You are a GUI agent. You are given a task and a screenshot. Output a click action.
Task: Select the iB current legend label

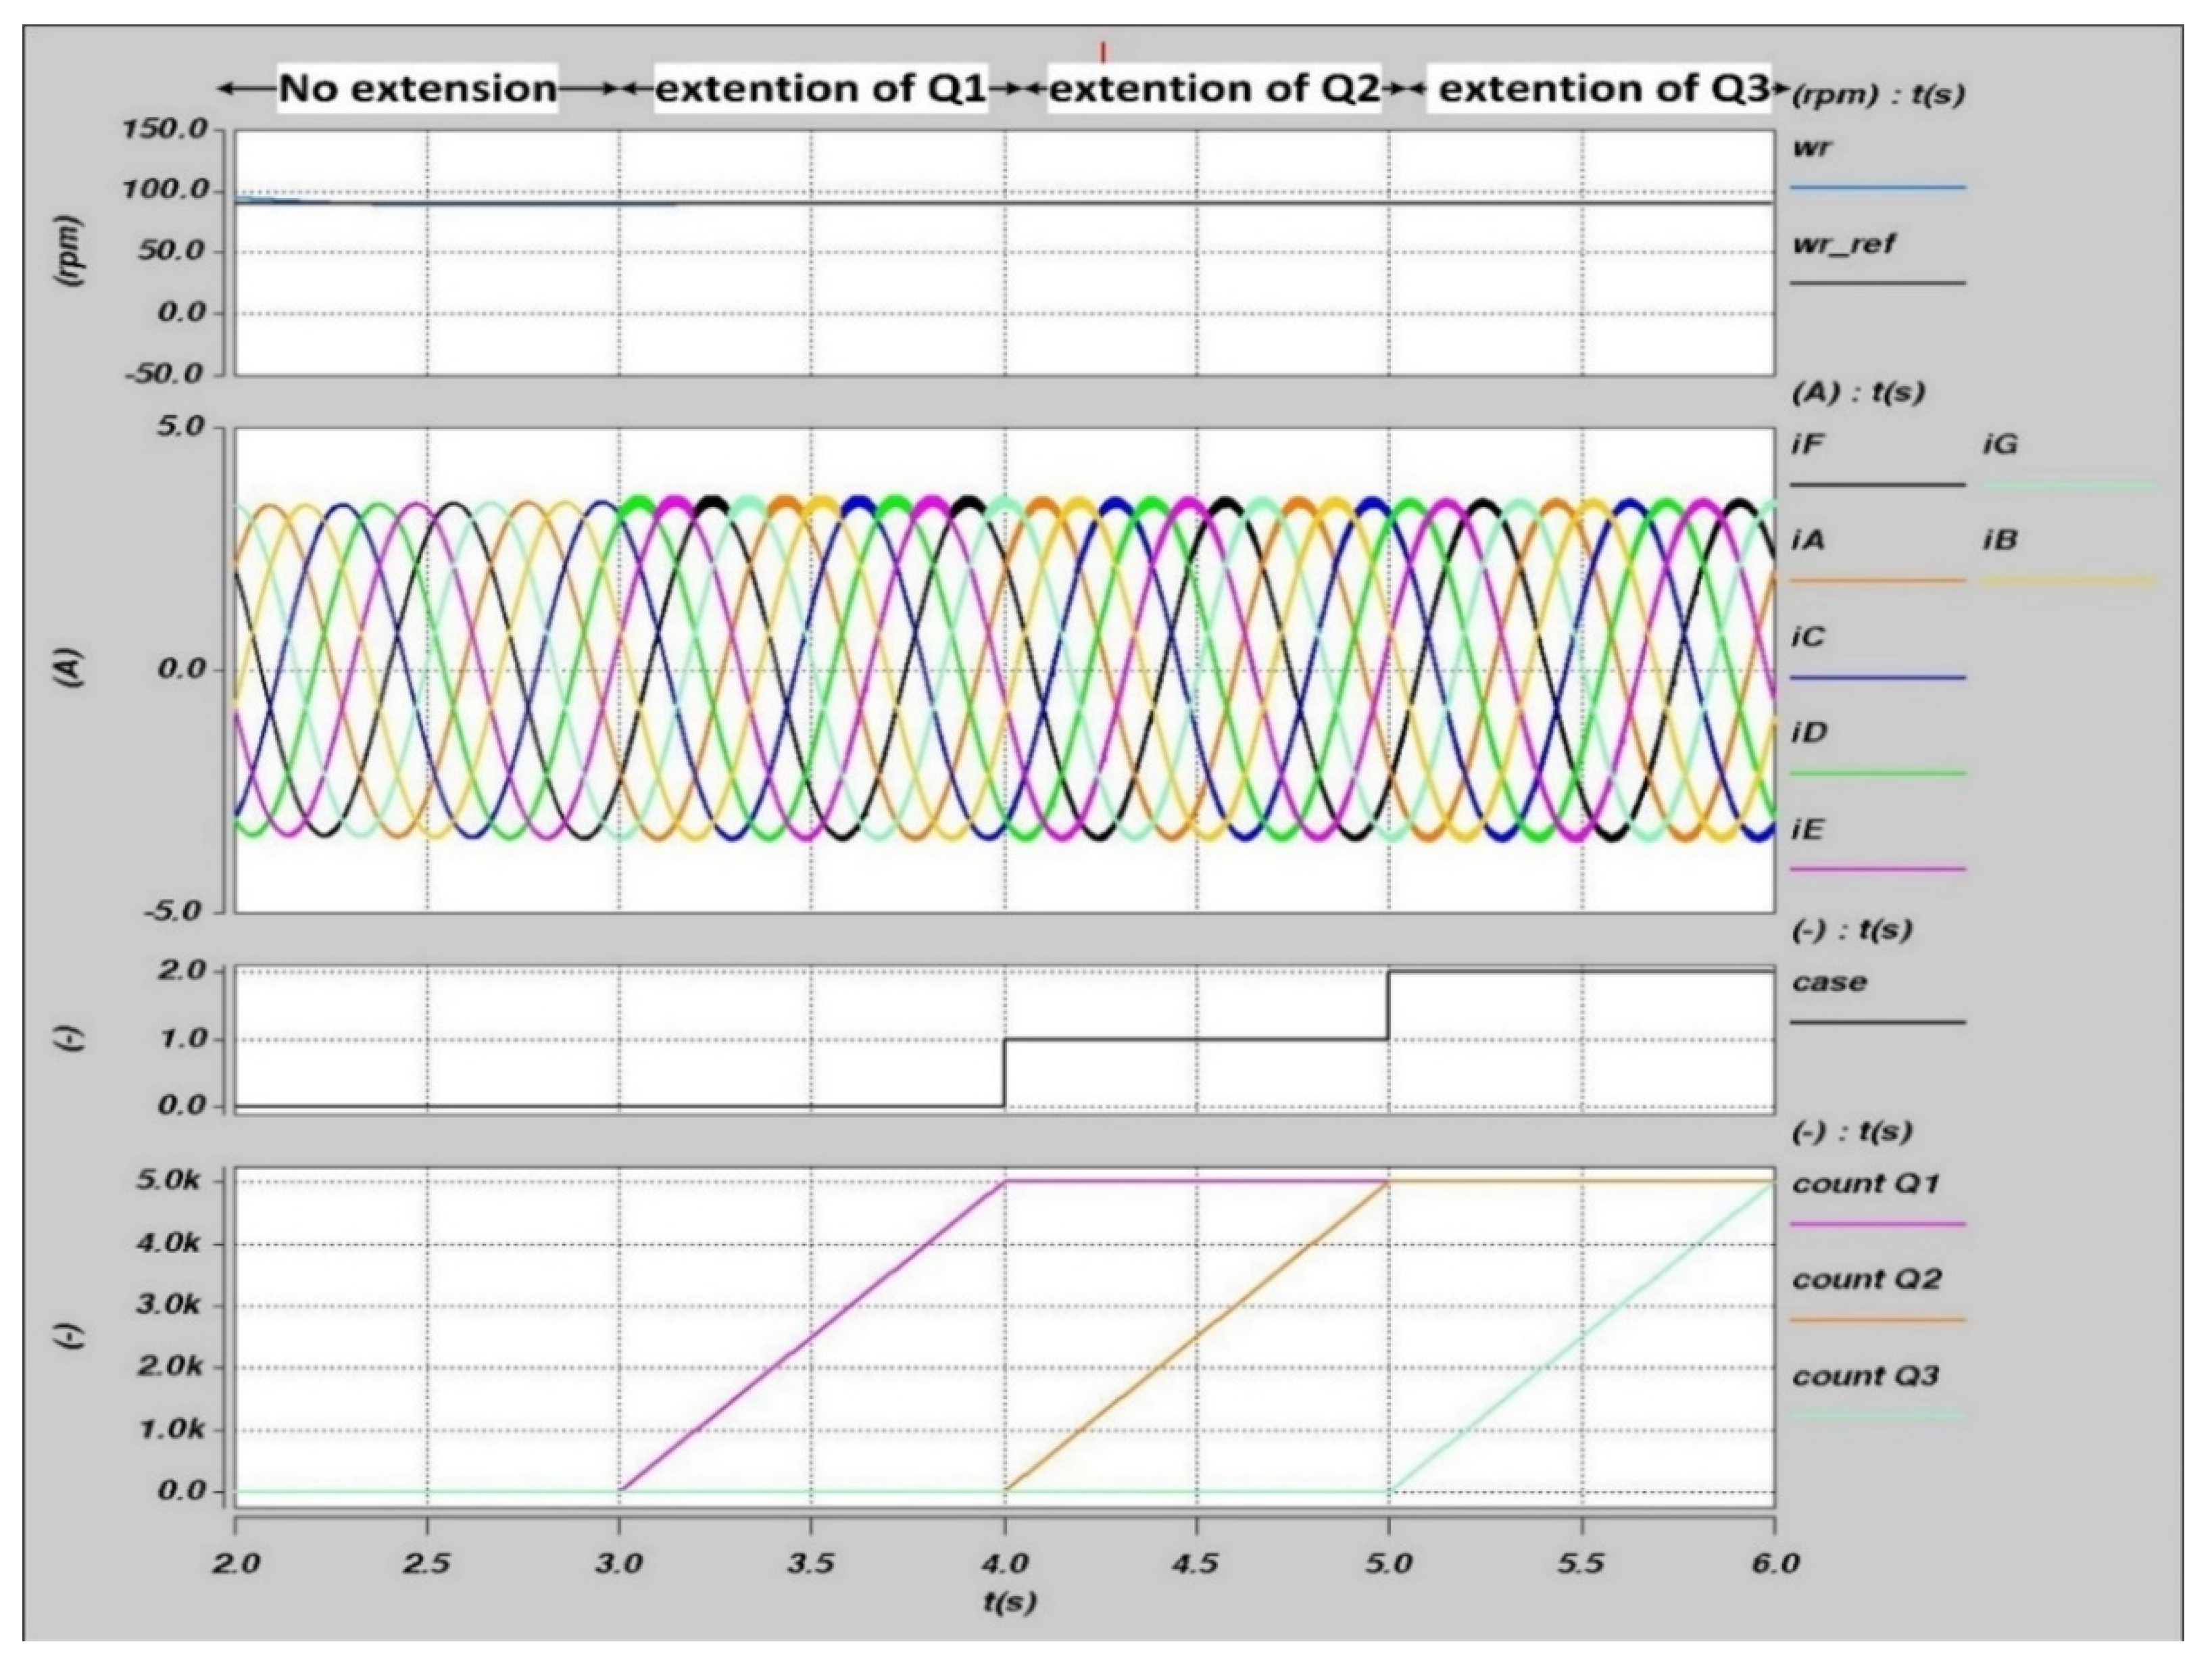tap(2001, 540)
